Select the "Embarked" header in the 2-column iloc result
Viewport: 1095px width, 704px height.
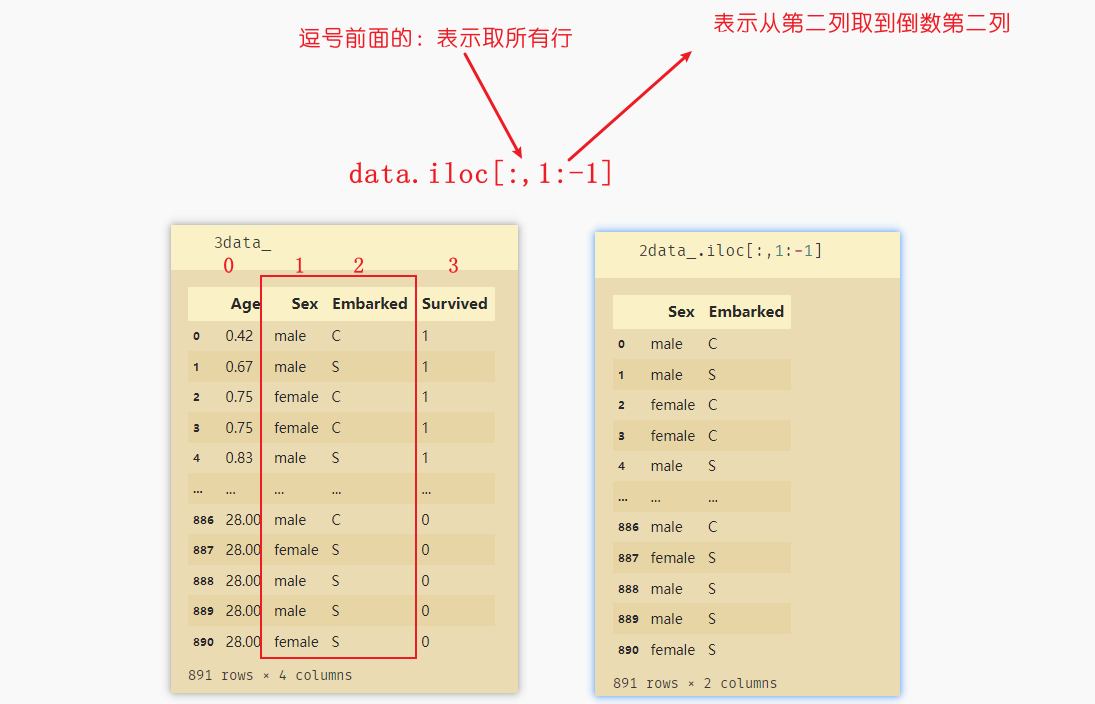[746, 312]
